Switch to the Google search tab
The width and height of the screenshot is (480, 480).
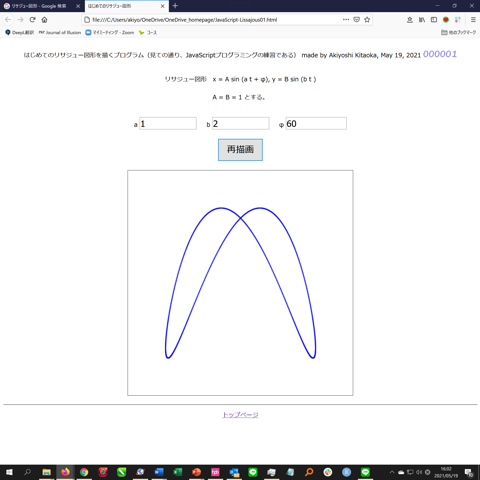(42, 6)
